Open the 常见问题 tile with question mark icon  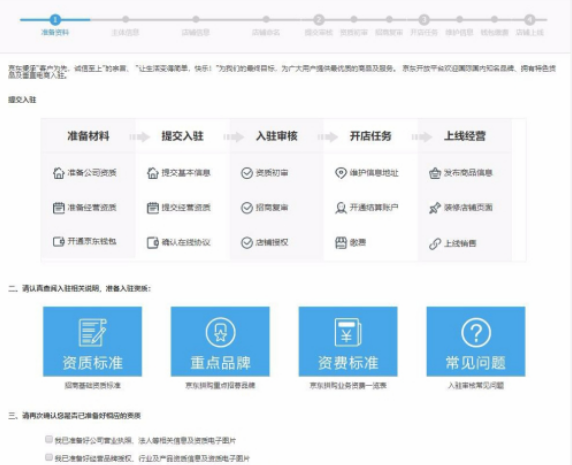coord(476,341)
